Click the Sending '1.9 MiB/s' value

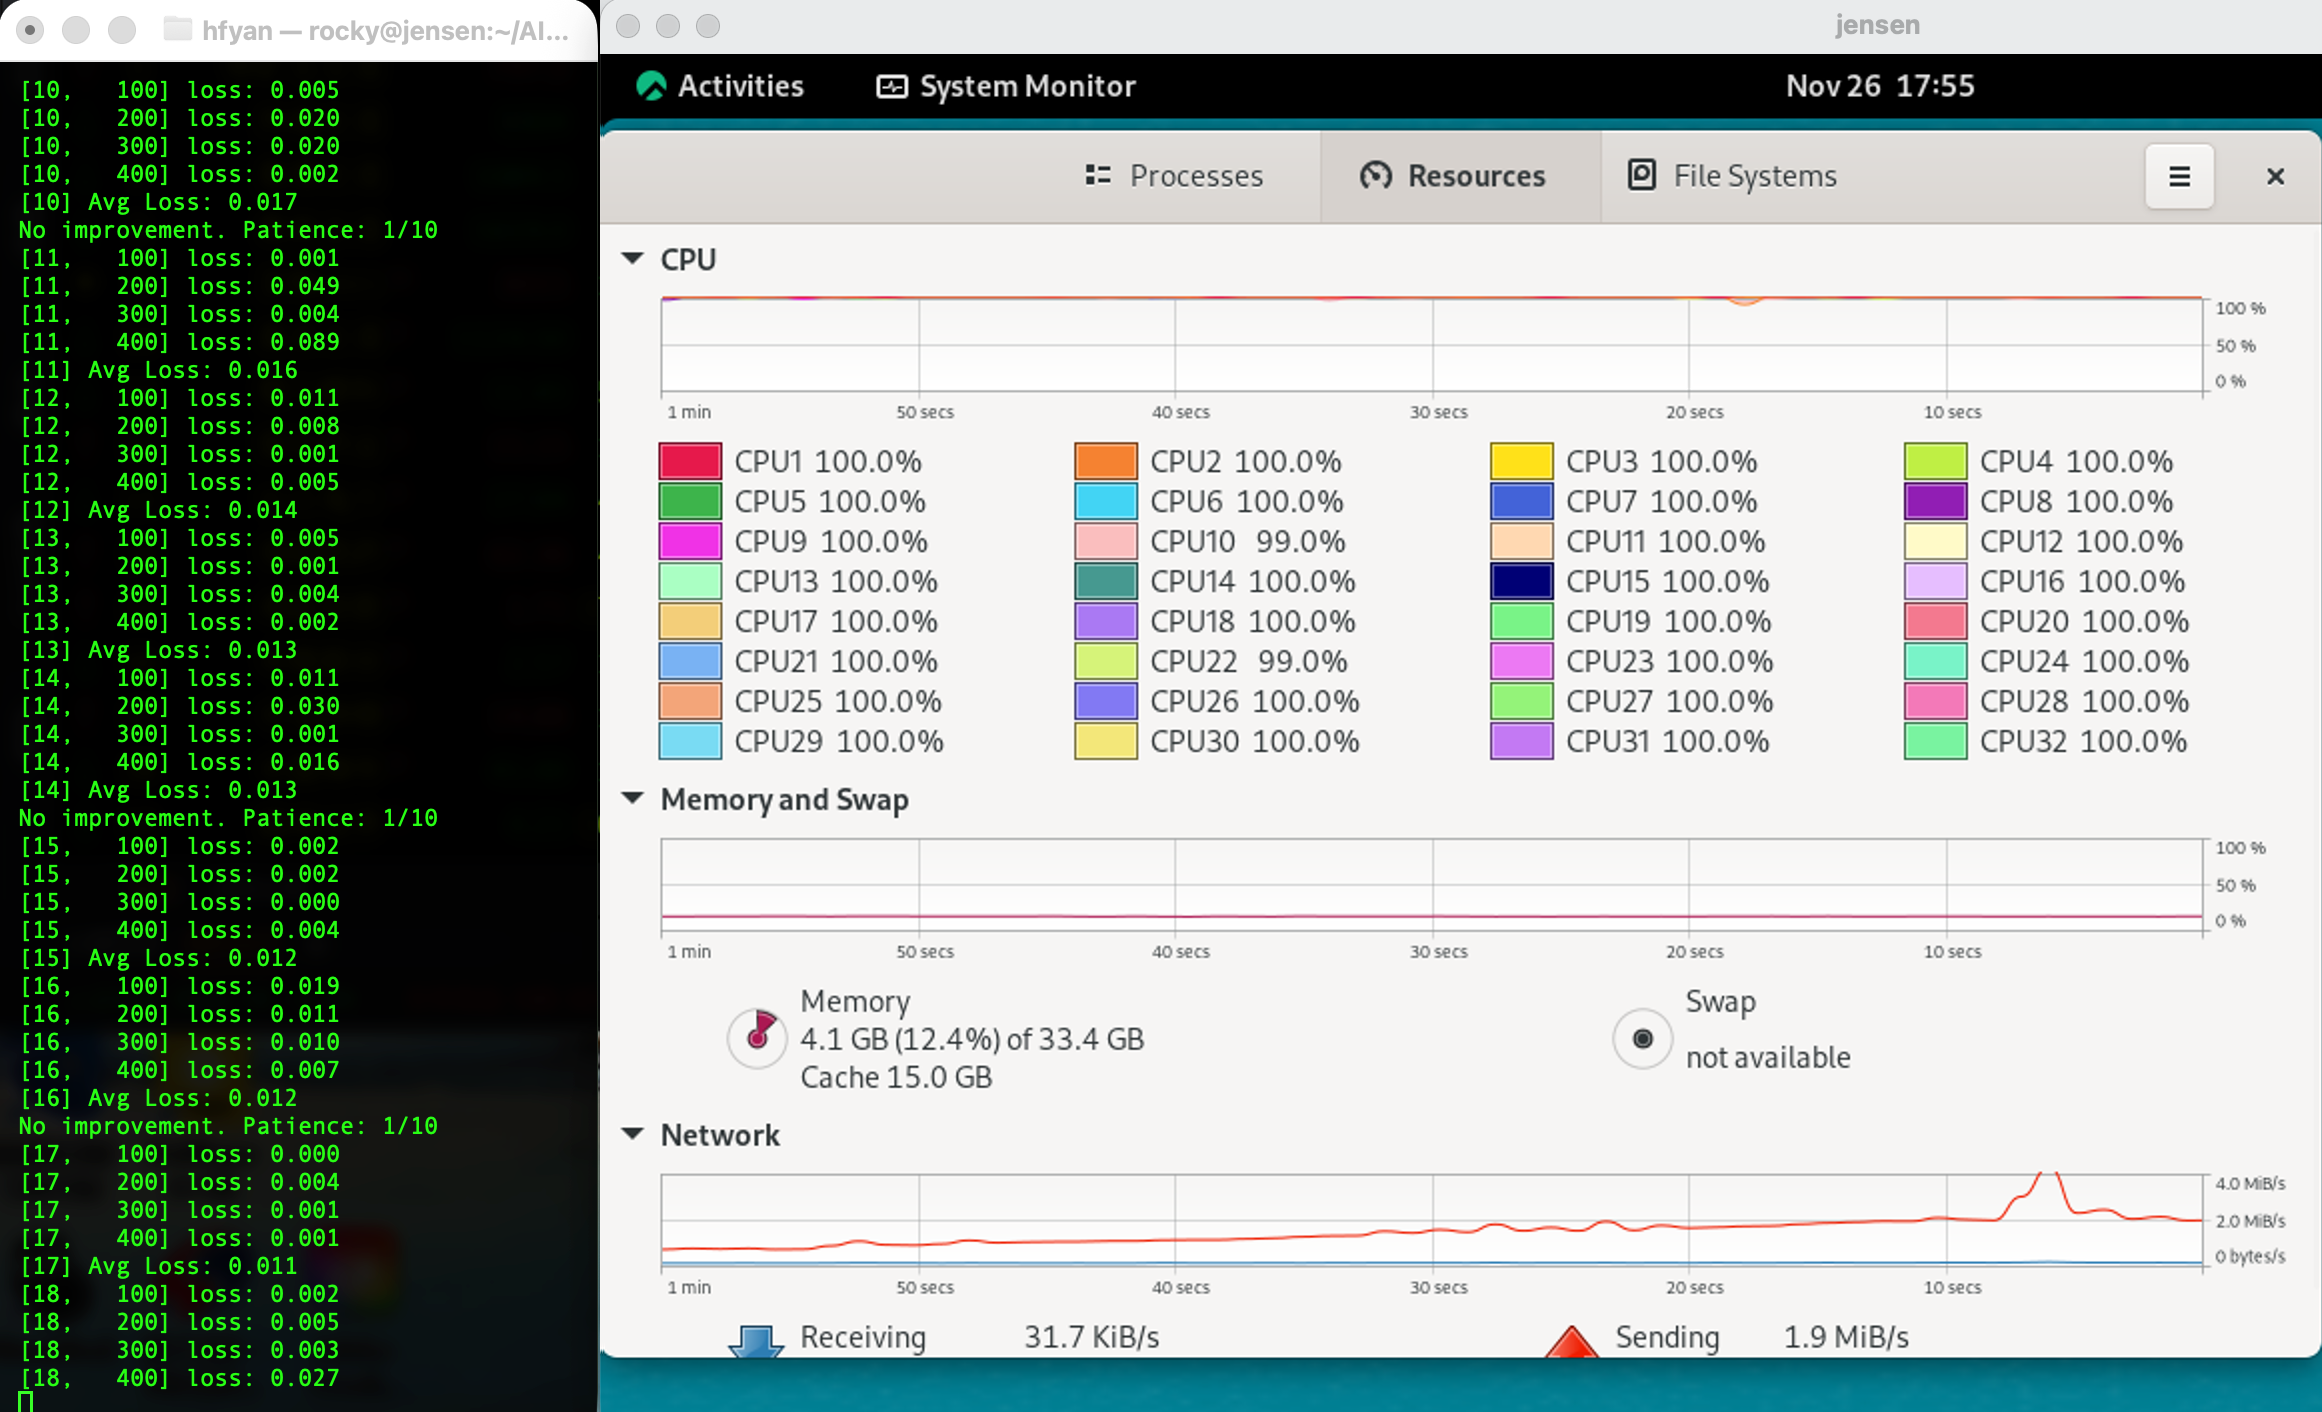point(1846,1337)
